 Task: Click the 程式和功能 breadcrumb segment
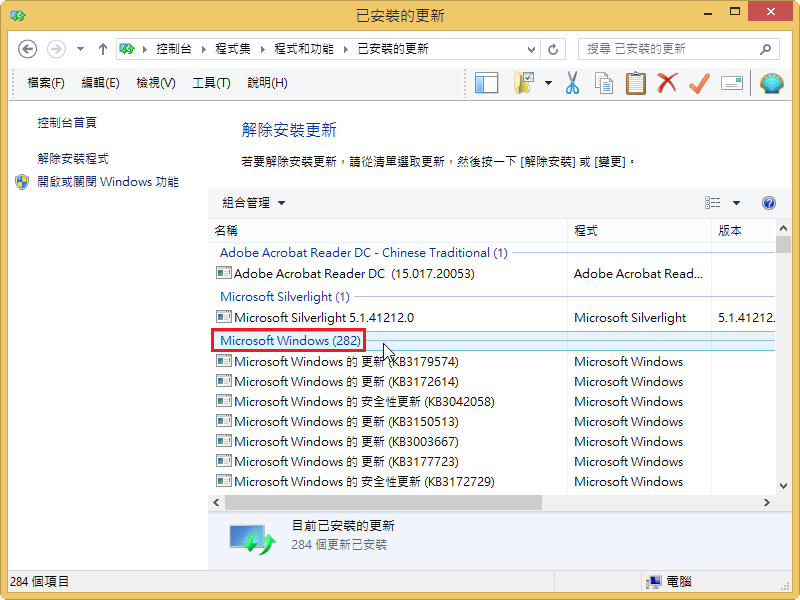pyautogui.click(x=304, y=49)
